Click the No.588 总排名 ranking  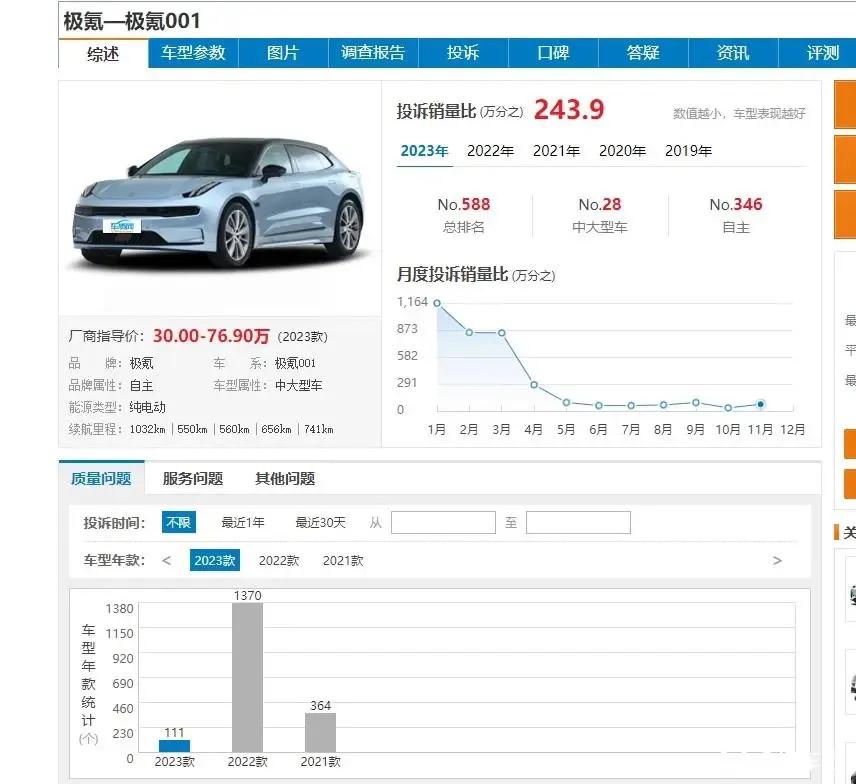pyautogui.click(x=463, y=215)
